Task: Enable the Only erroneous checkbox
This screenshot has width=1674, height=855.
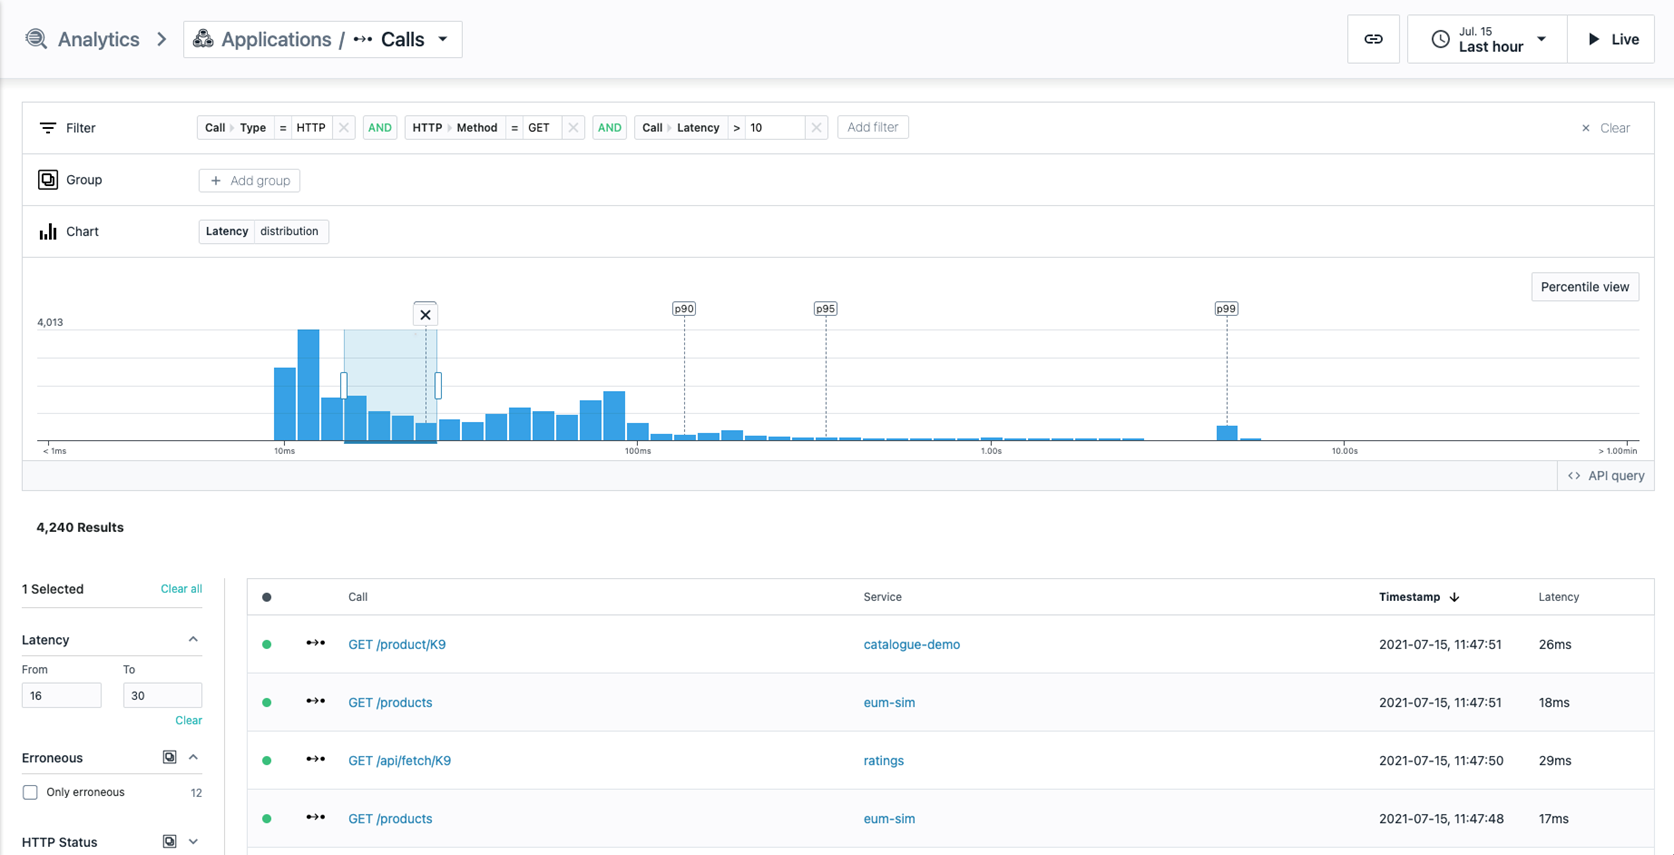Action: (30, 792)
